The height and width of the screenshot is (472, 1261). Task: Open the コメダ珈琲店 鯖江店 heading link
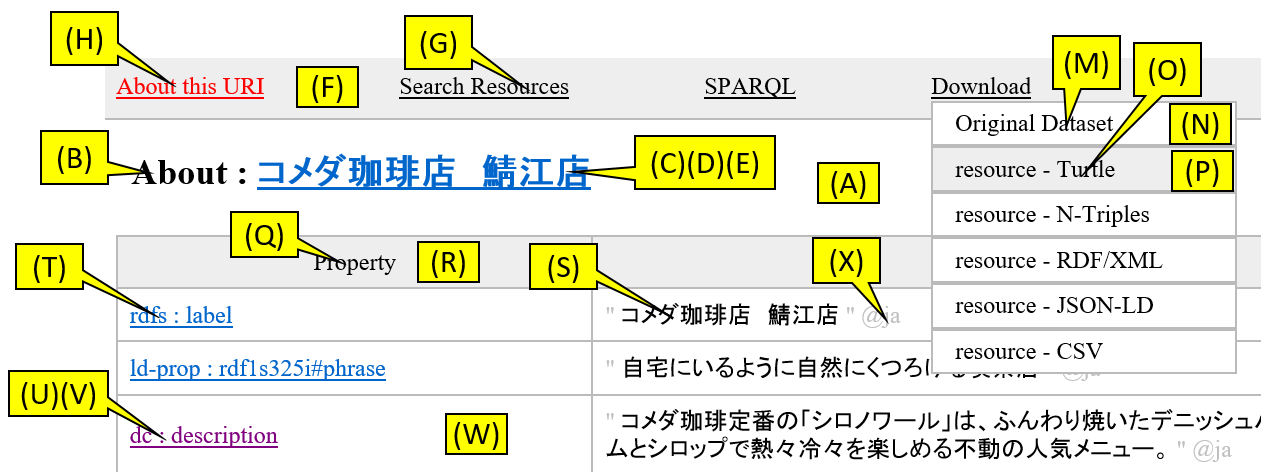pyautogui.click(x=423, y=174)
